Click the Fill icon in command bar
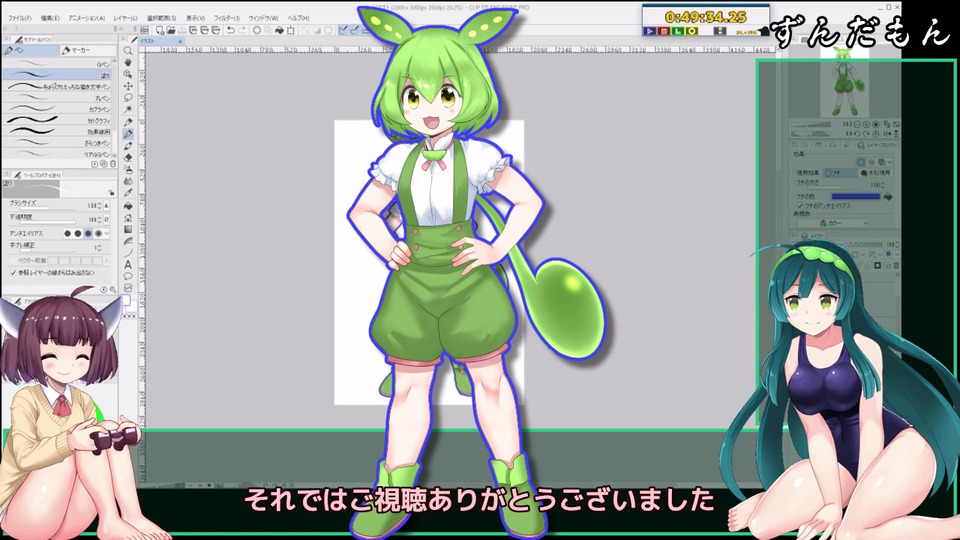The image size is (960, 540). 279,30
